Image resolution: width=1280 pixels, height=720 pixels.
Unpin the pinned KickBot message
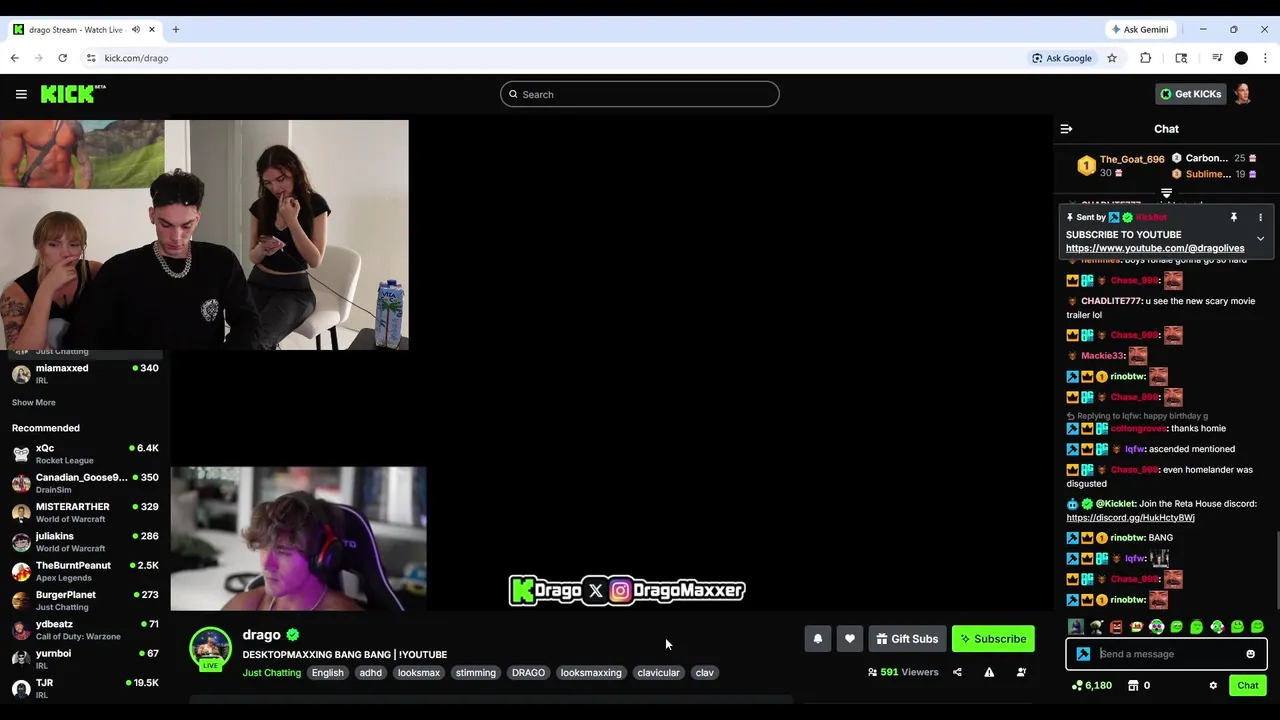click(x=1234, y=217)
